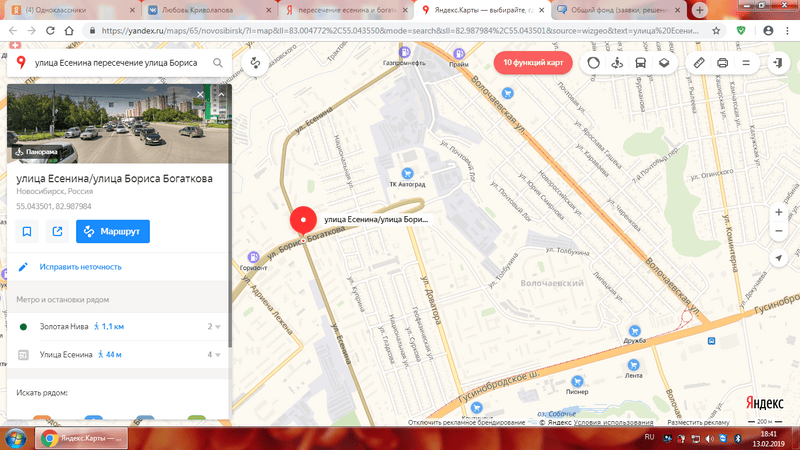Switch to the 'пересечение есенина' Yandex tab

347,10
